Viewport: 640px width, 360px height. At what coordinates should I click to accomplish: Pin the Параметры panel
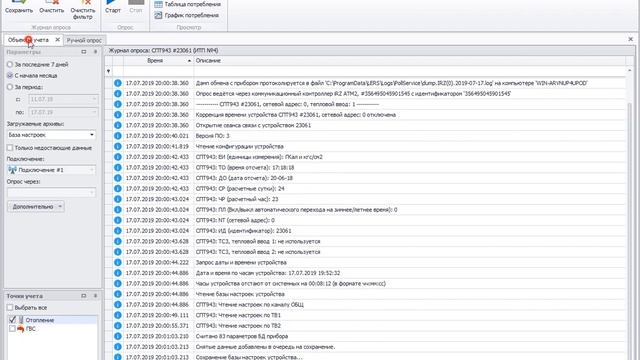(96, 52)
